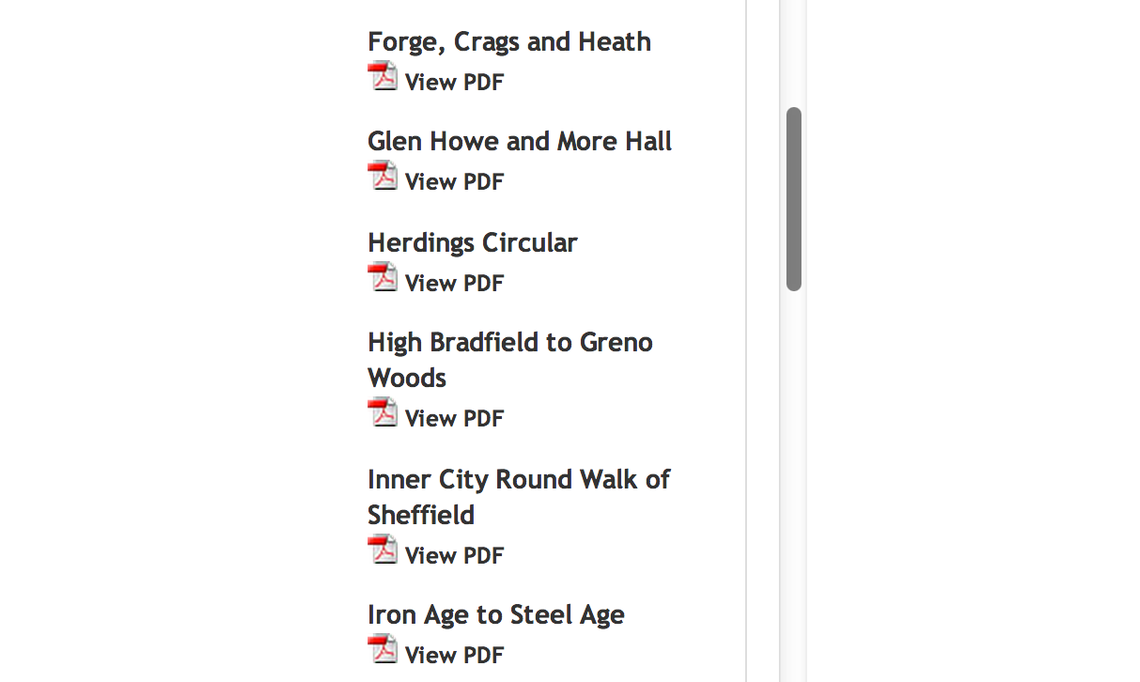
Task: Click PDF icon under Herdings Circular
Action: (x=382, y=278)
